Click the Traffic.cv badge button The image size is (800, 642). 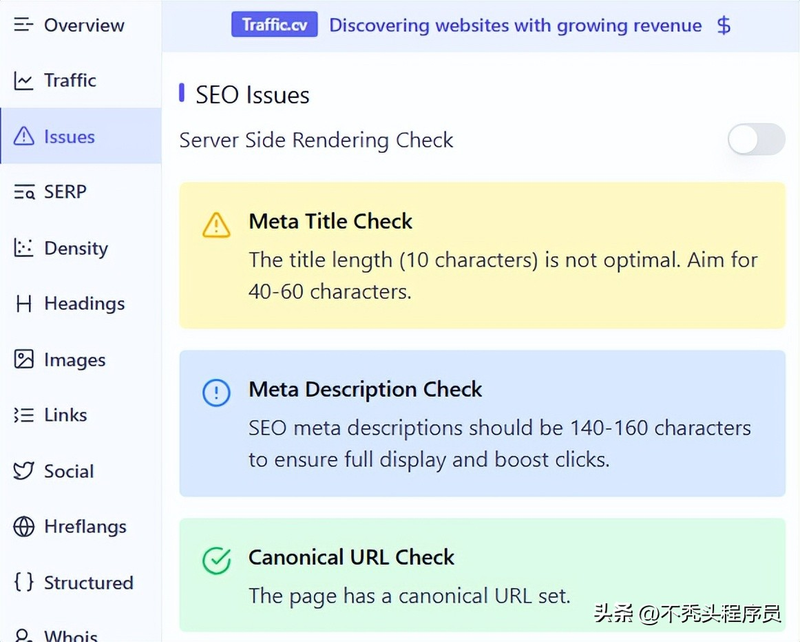(274, 25)
